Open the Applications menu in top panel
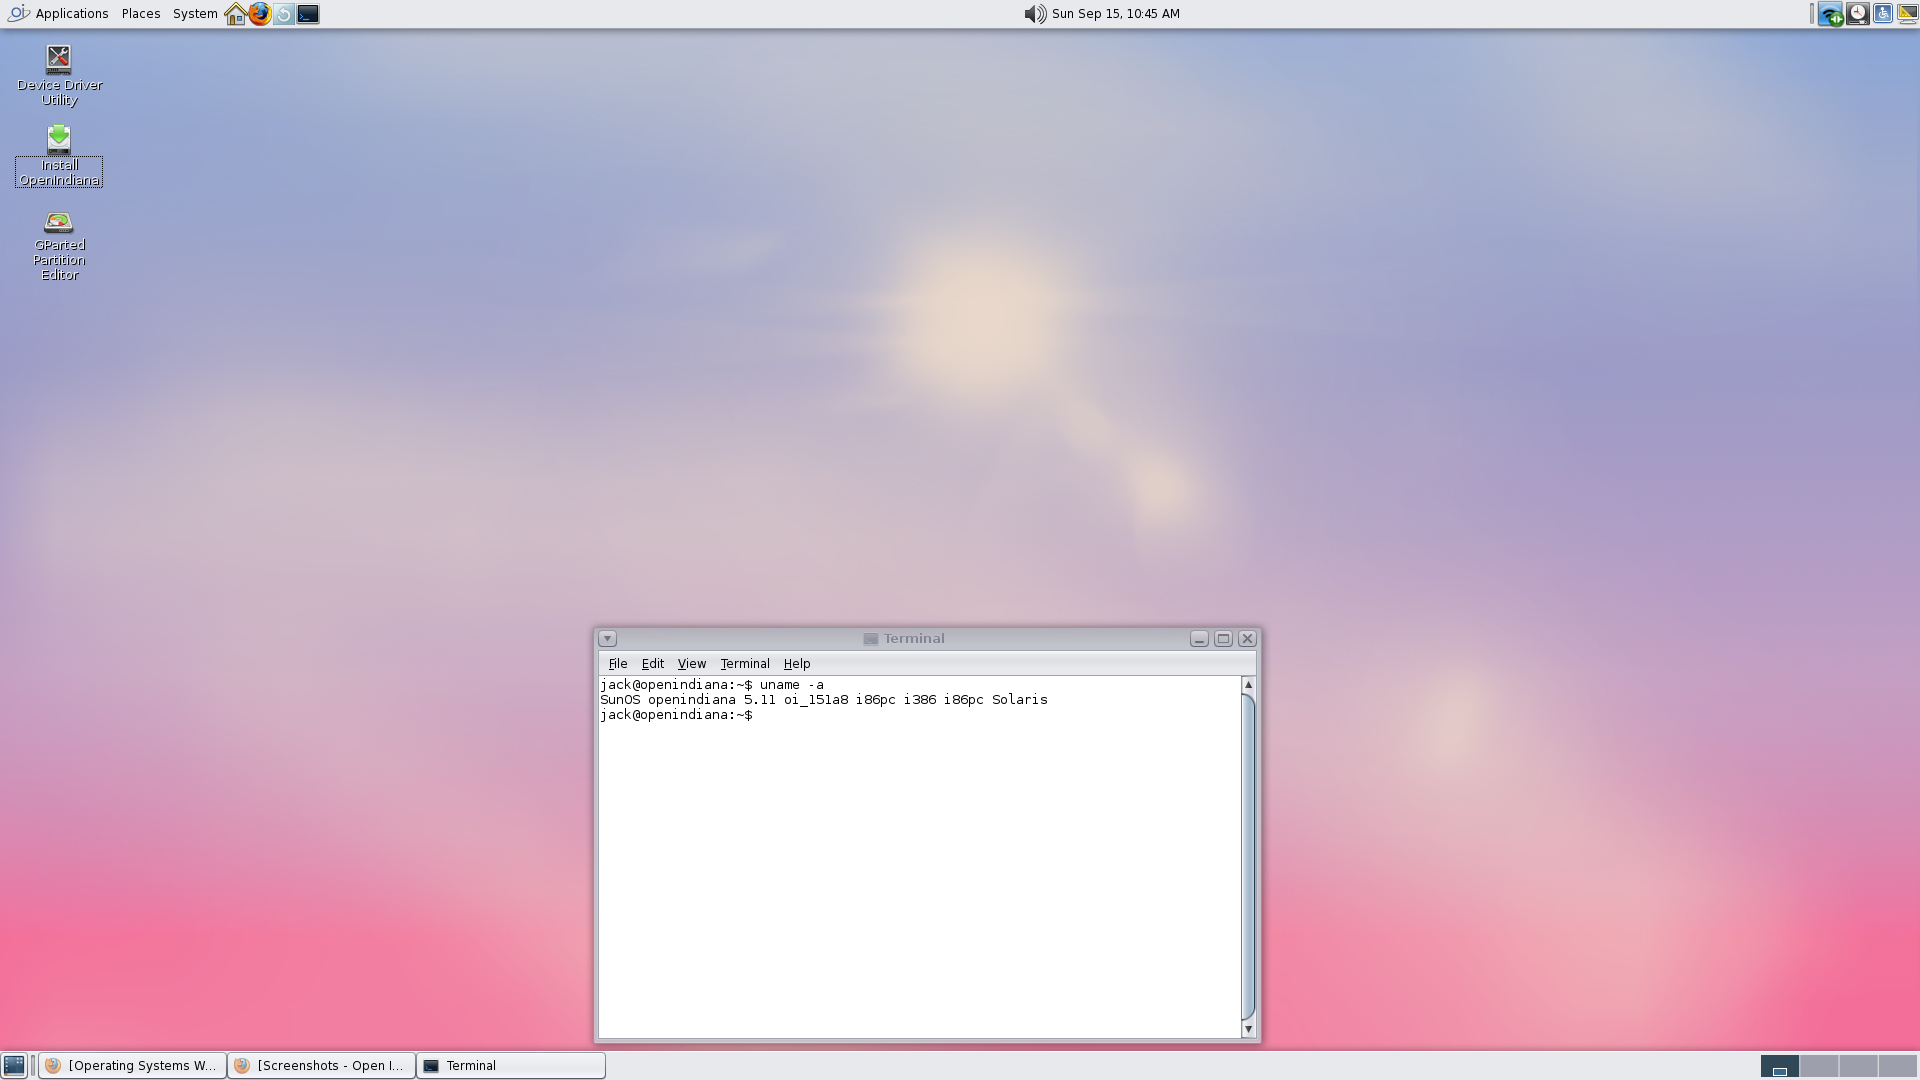This screenshot has height=1080, width=1920. 58,14
